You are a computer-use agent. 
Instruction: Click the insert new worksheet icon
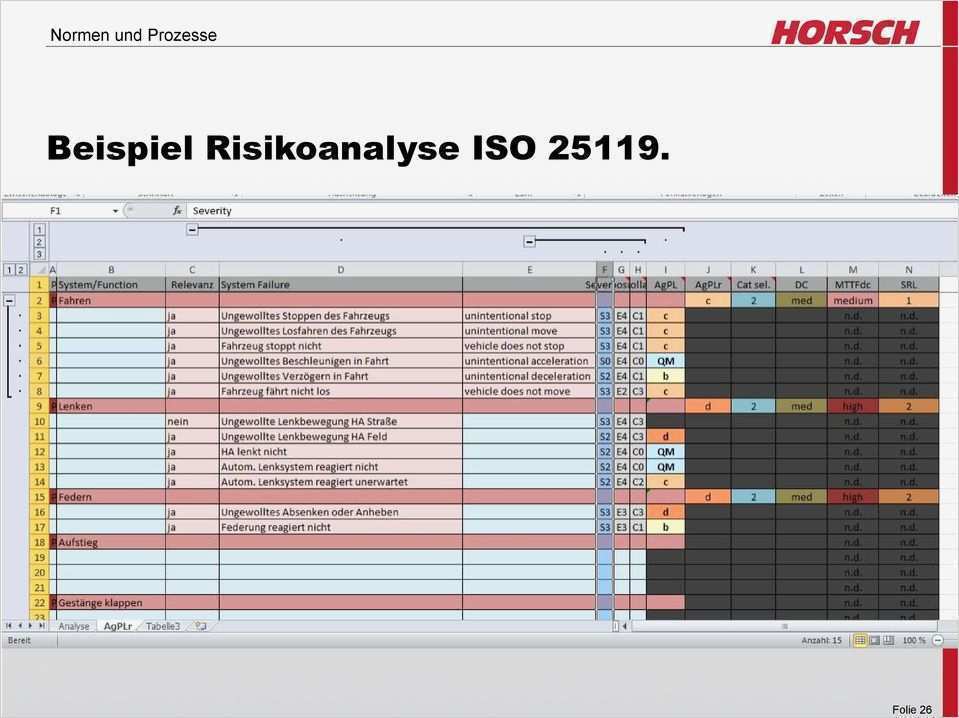pos(201,626)
